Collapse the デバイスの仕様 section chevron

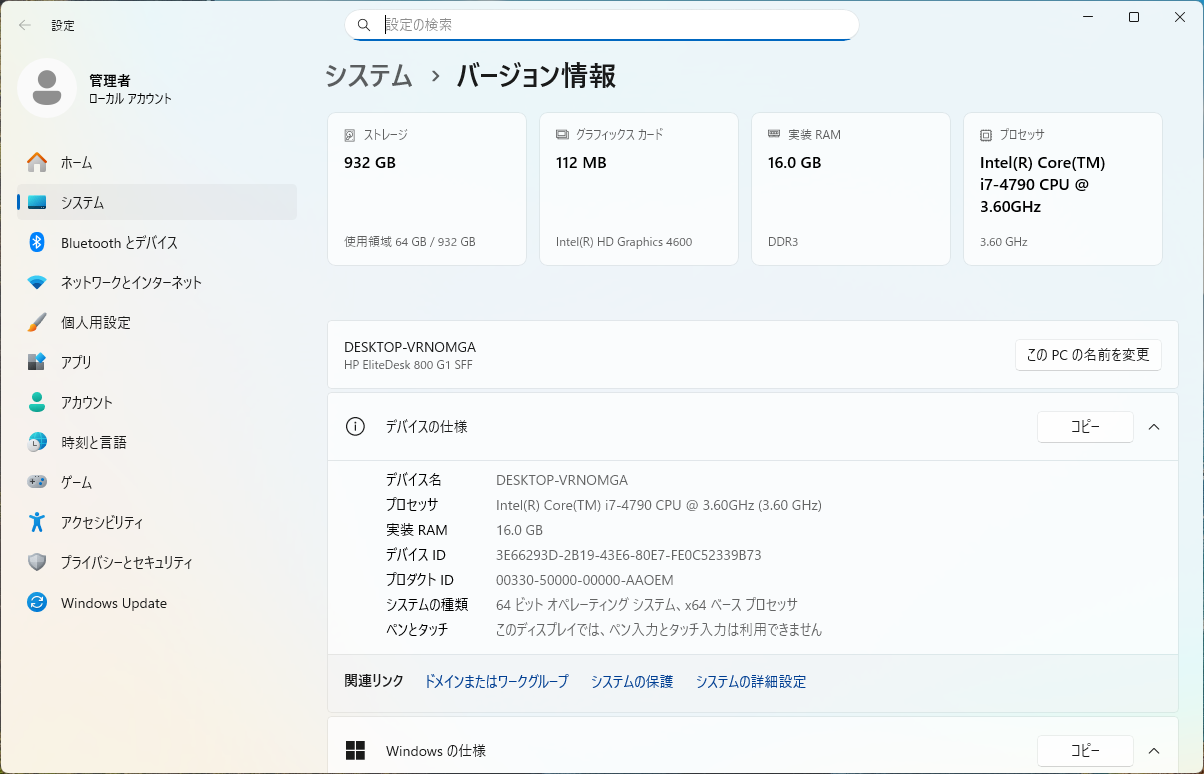coord(1154,427)
